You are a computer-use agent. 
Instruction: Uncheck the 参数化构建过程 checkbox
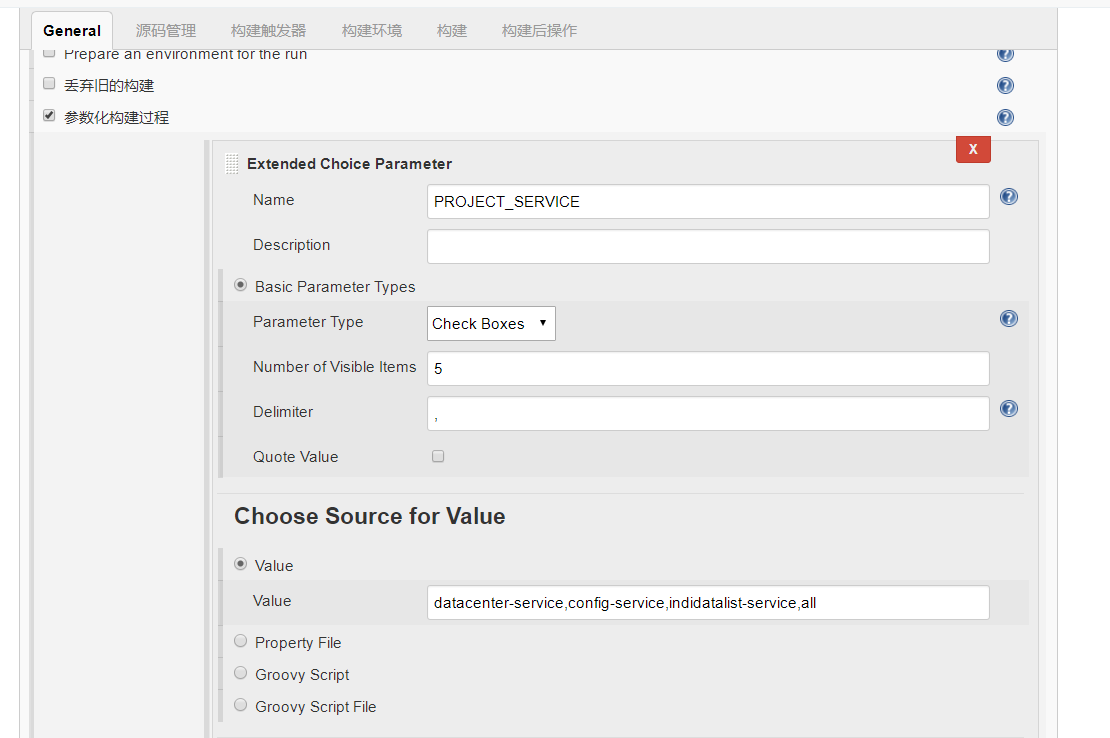pos(49,116)
